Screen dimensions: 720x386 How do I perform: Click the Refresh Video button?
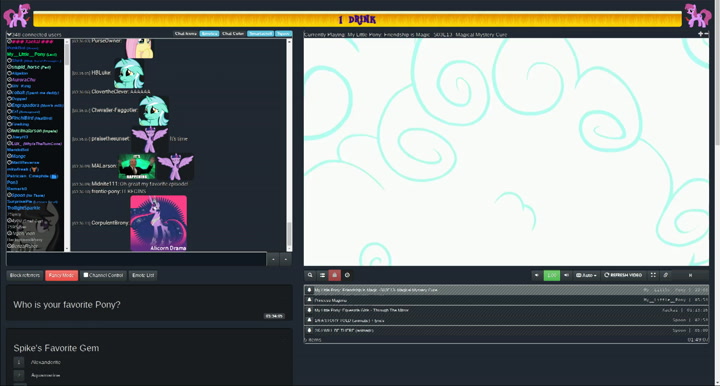[623, 275]
